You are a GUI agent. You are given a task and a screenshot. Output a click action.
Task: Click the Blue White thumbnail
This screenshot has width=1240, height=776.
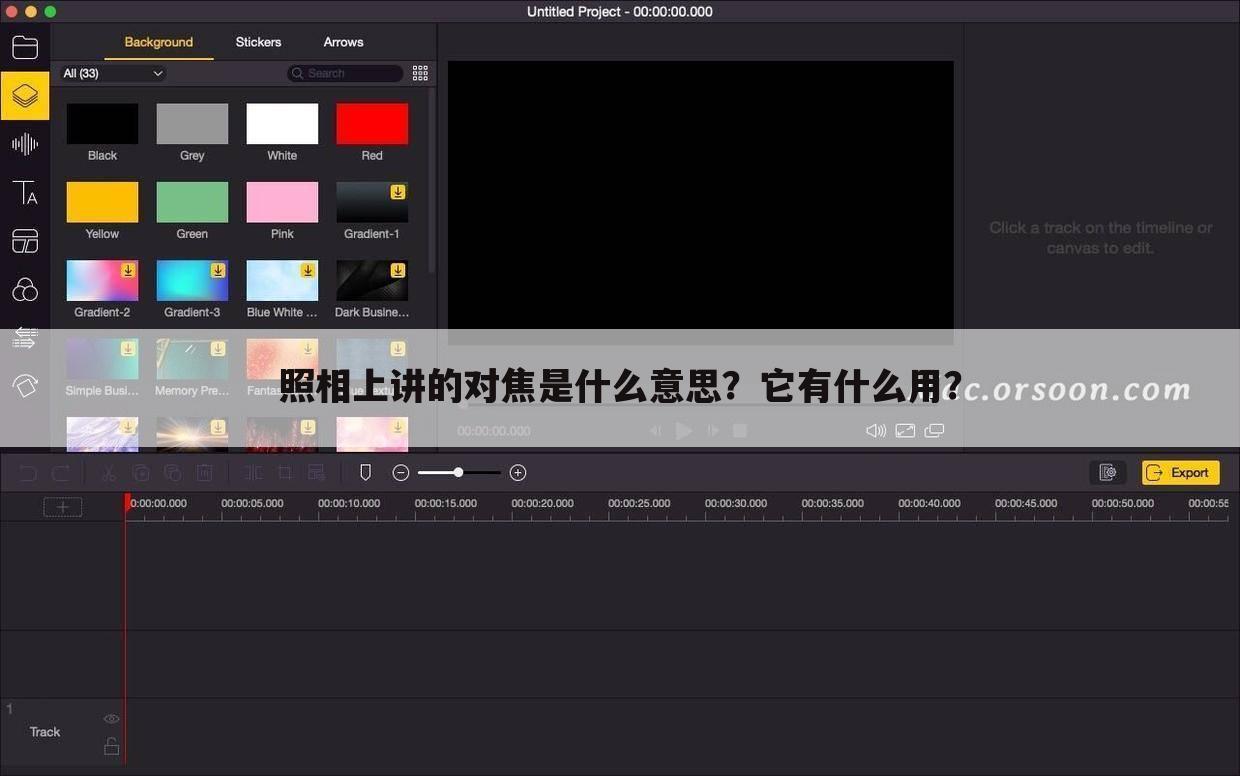[282, 281]
